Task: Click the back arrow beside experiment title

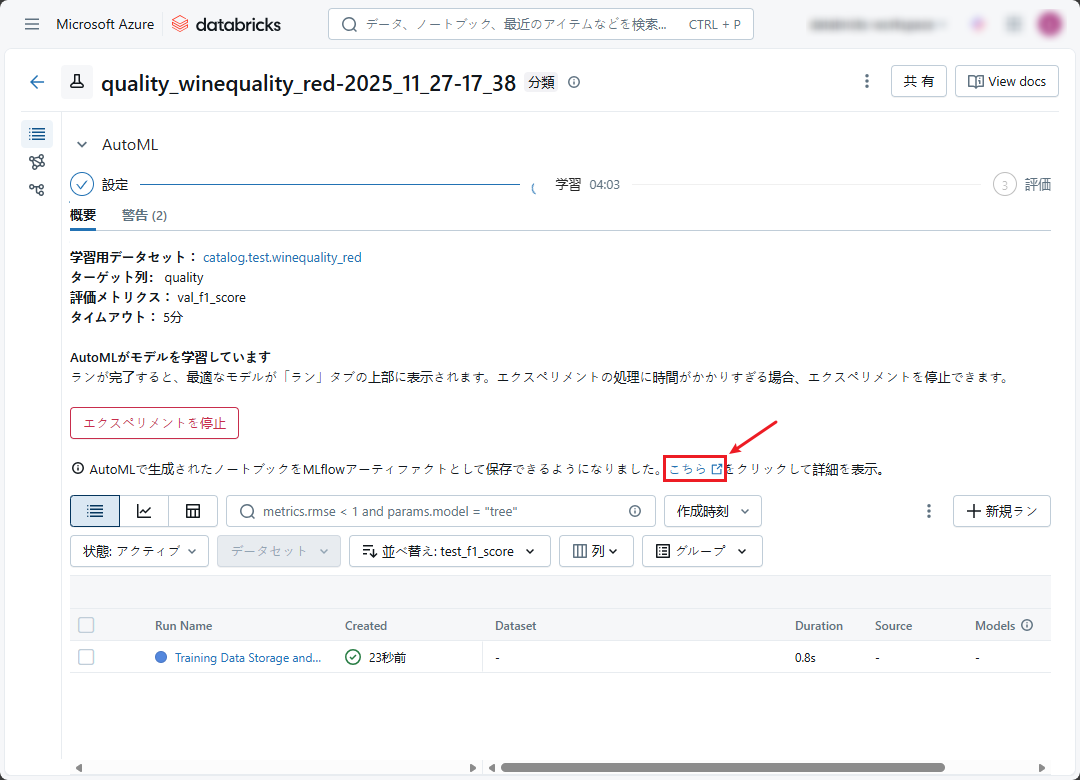Action: pyautogui.click(x=37, y=82)
